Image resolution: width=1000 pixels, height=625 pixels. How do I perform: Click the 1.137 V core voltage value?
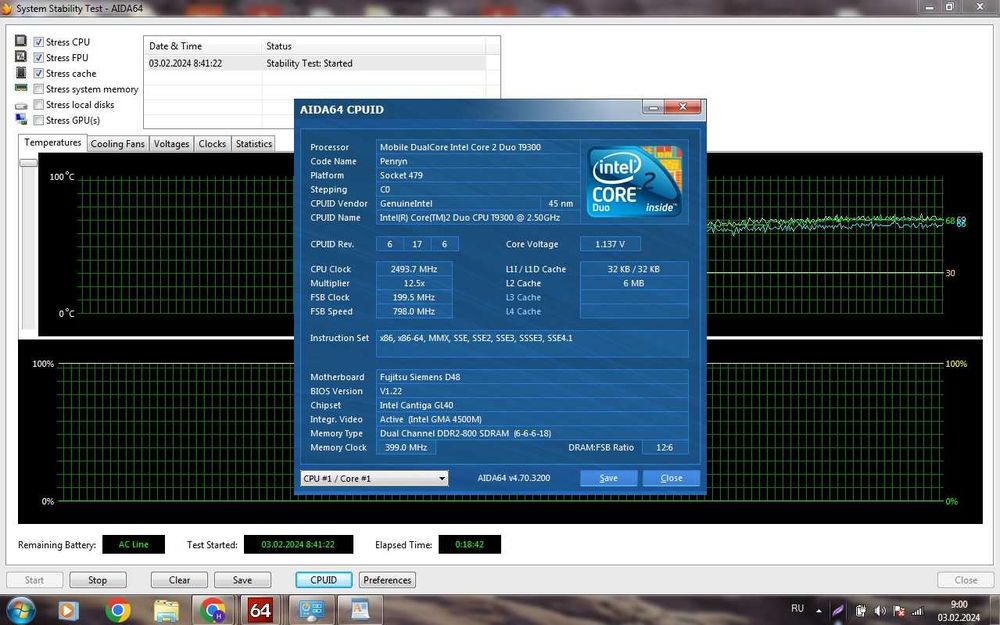pos(610,244)
